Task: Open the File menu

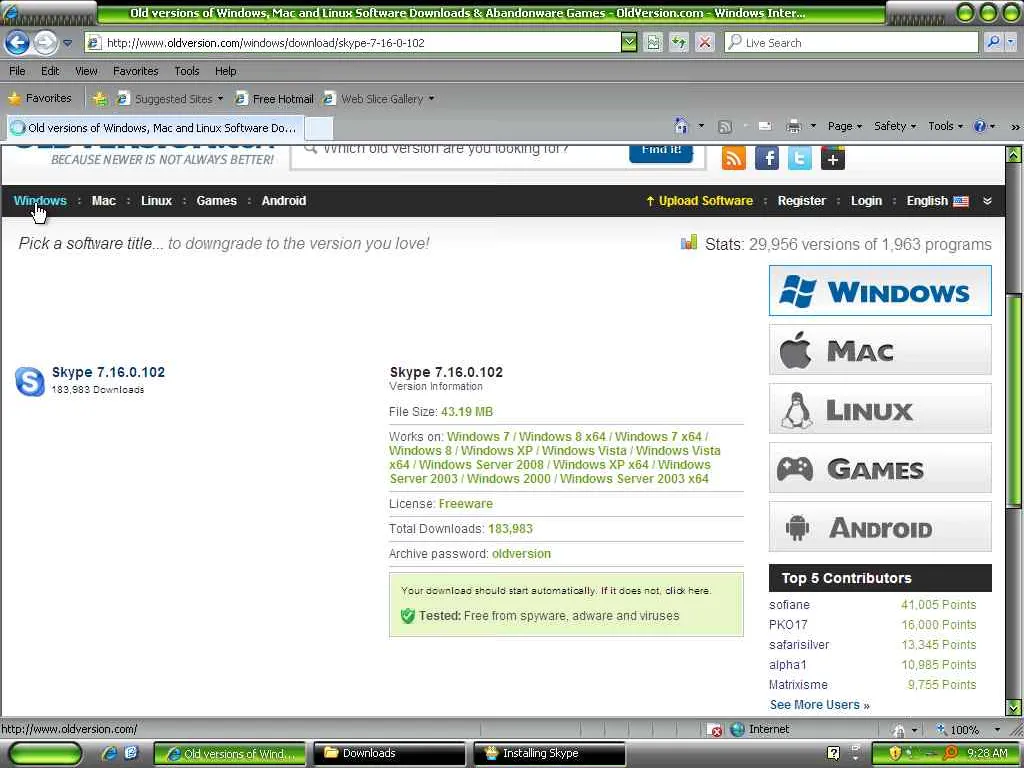Action: coord(18,71)
